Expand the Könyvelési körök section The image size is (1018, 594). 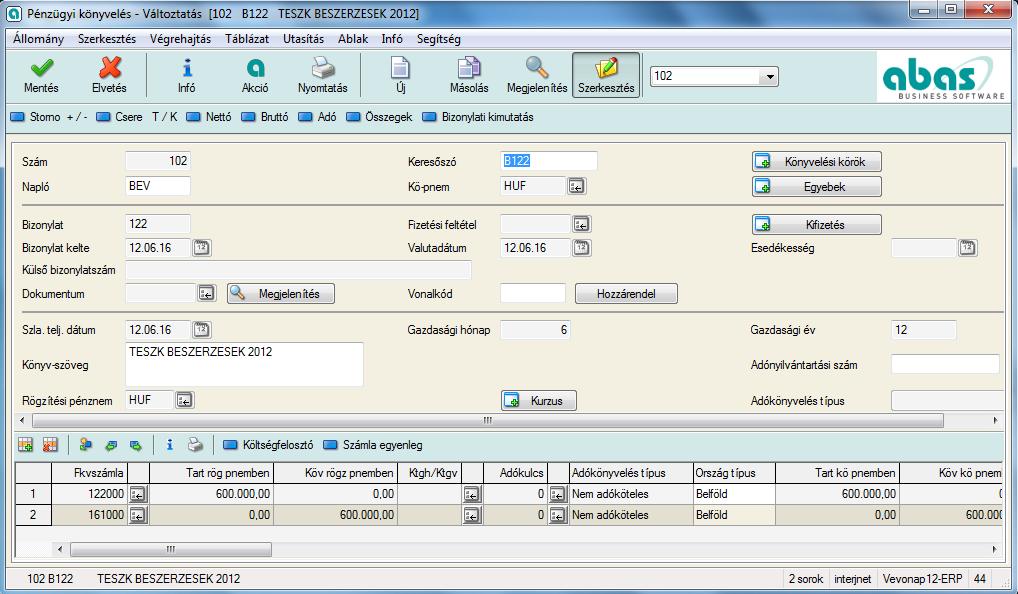point(817,162)
